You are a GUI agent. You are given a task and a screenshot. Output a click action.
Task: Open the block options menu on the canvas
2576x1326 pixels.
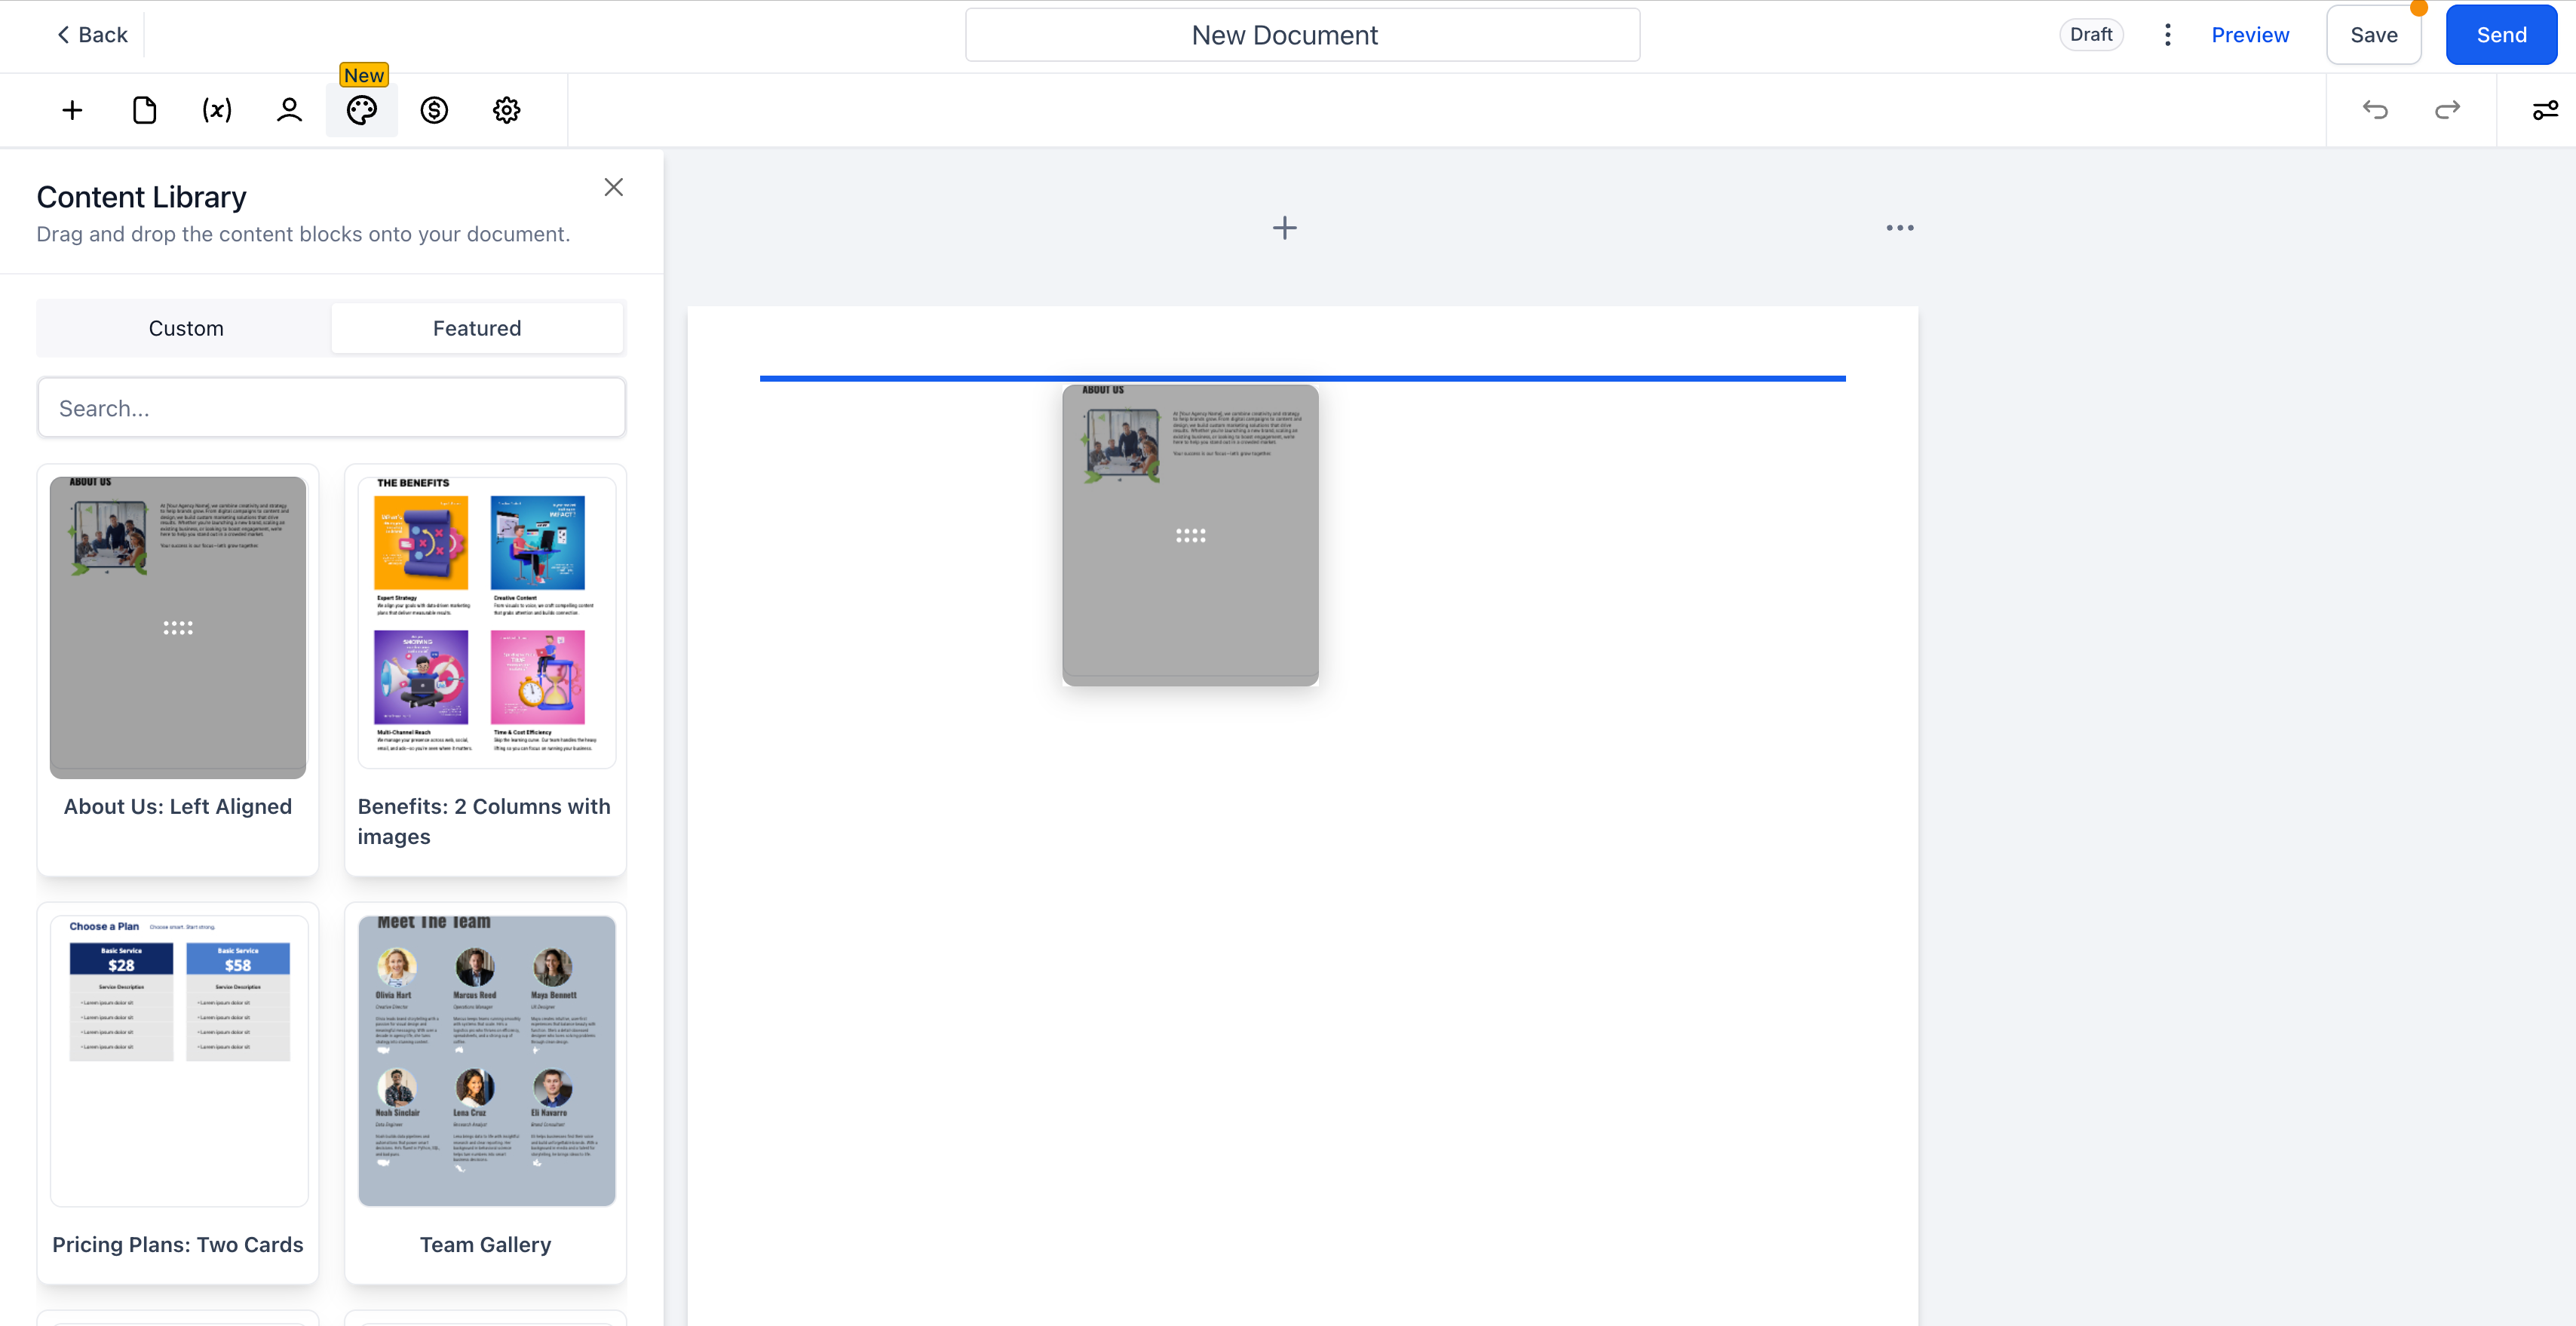(1899, 228)
